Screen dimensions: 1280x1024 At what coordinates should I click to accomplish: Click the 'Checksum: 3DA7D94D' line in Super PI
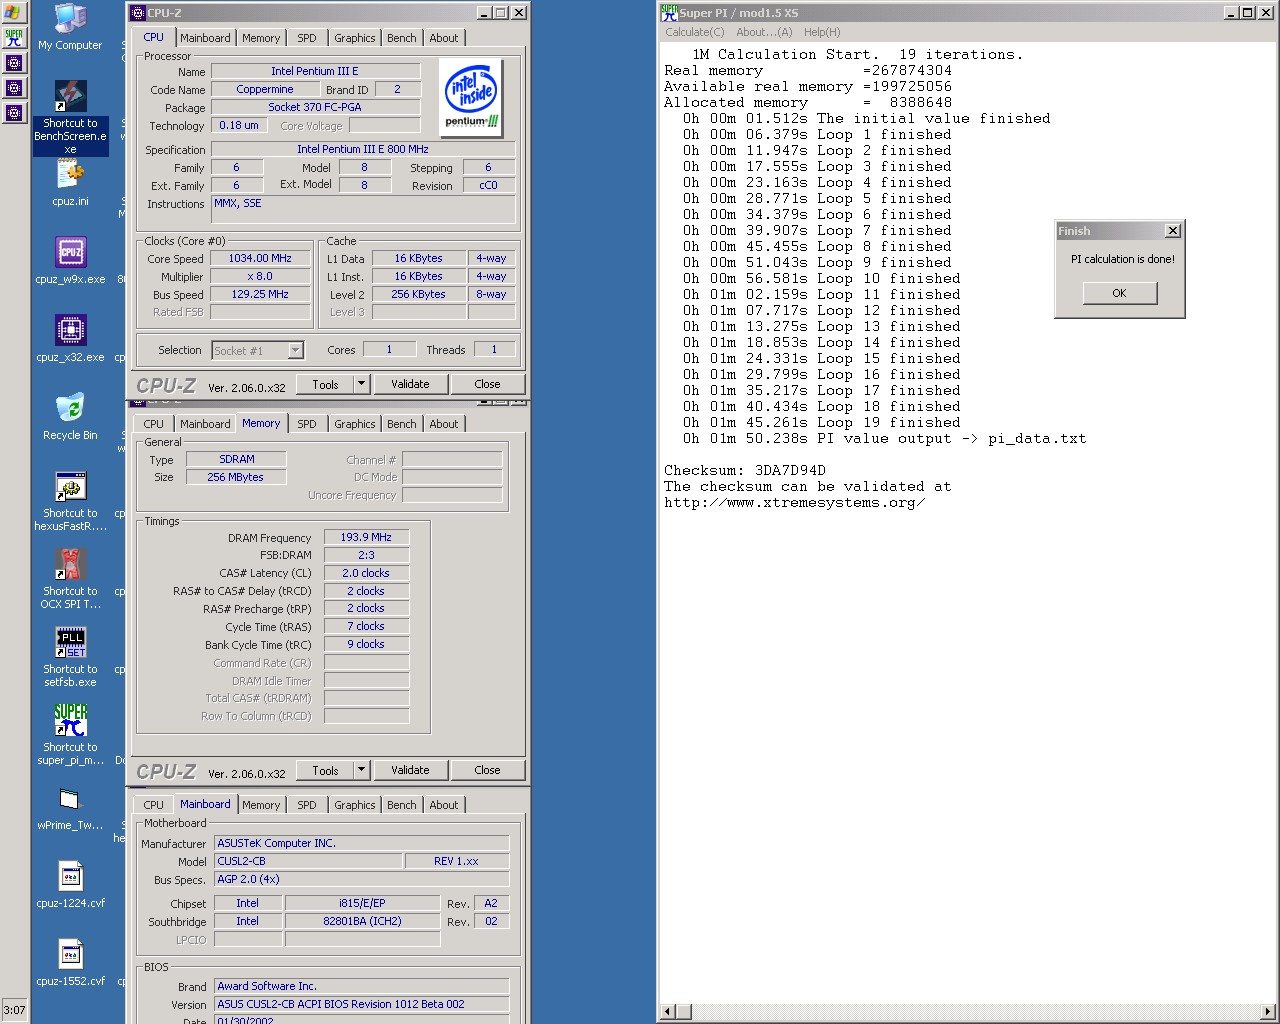[745, 470]
